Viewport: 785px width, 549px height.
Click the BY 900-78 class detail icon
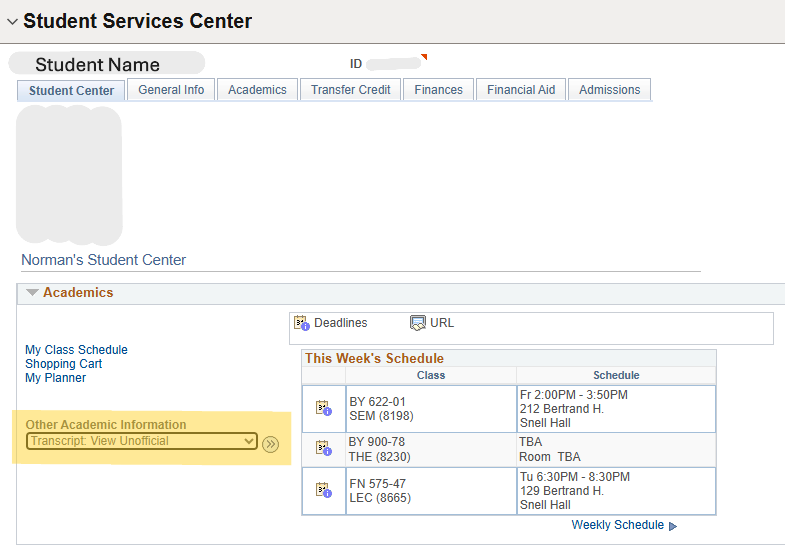tap(323, 449)
